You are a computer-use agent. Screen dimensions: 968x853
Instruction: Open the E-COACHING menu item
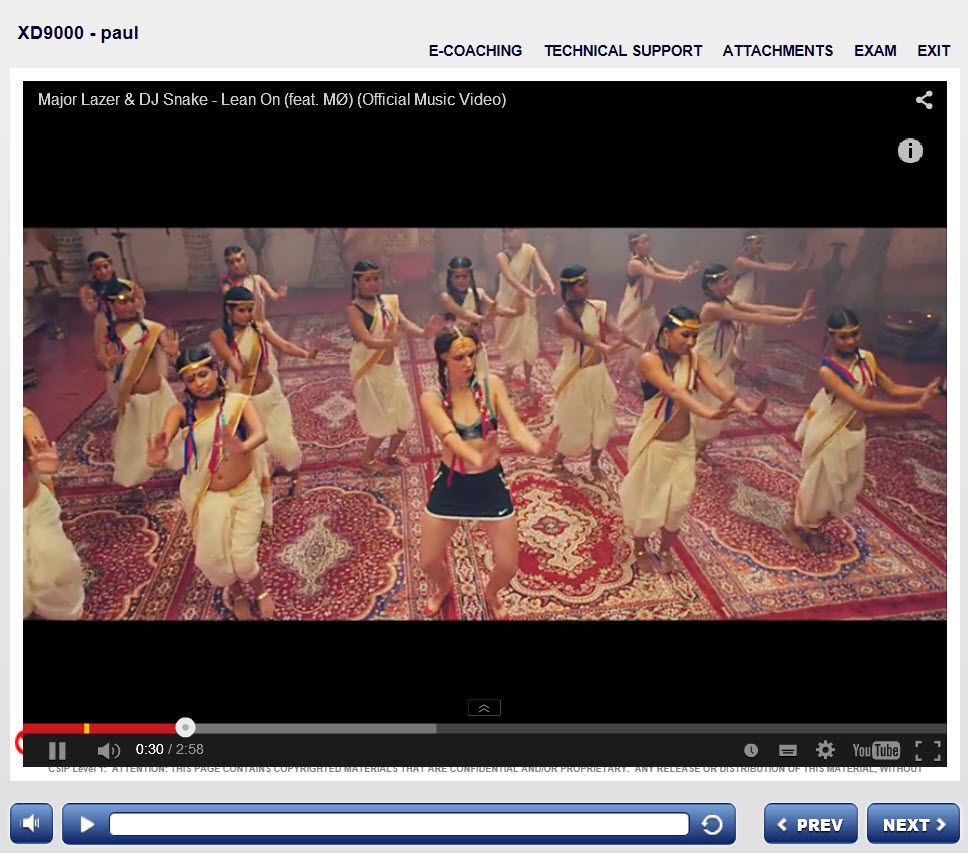pos(475,51)
